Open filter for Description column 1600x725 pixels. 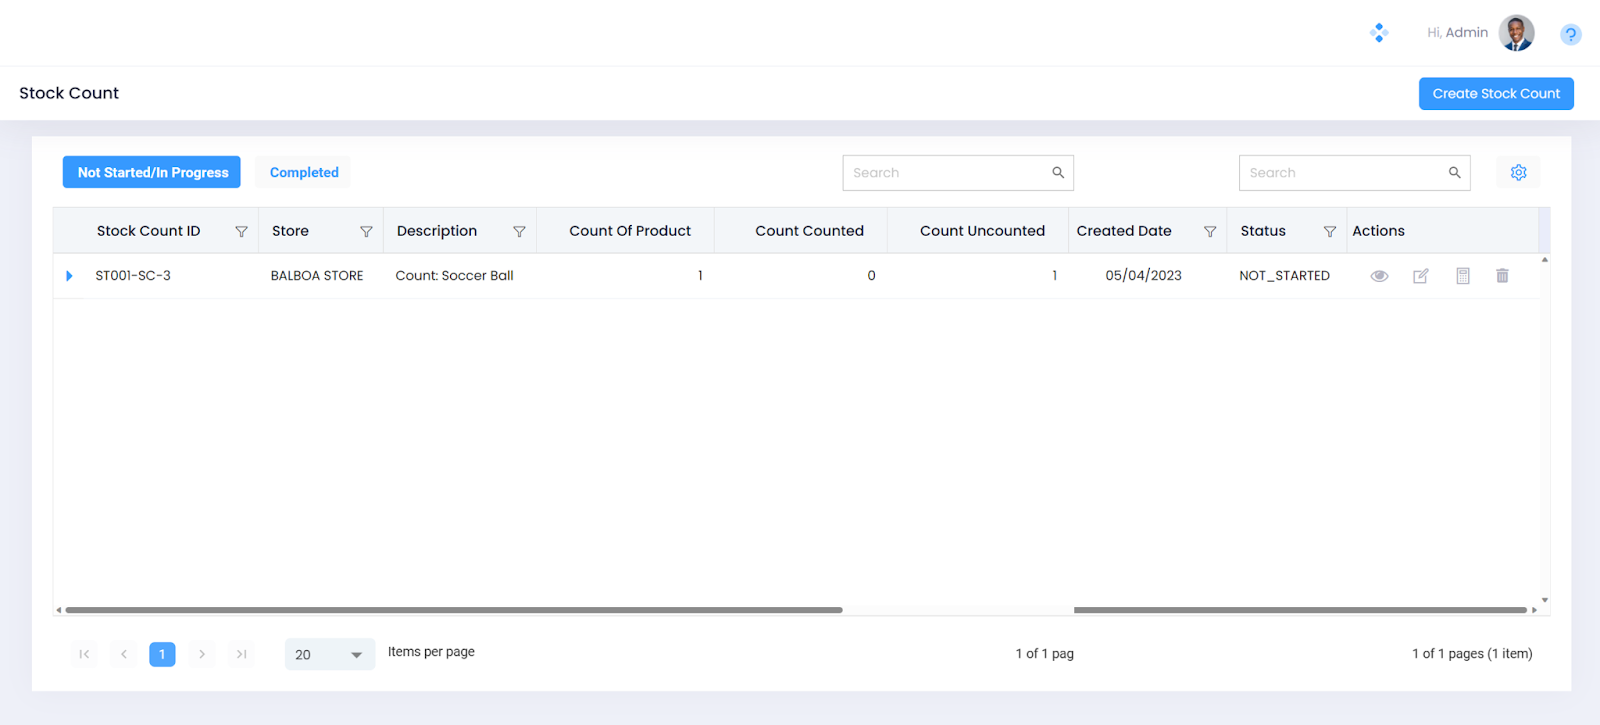519,231
